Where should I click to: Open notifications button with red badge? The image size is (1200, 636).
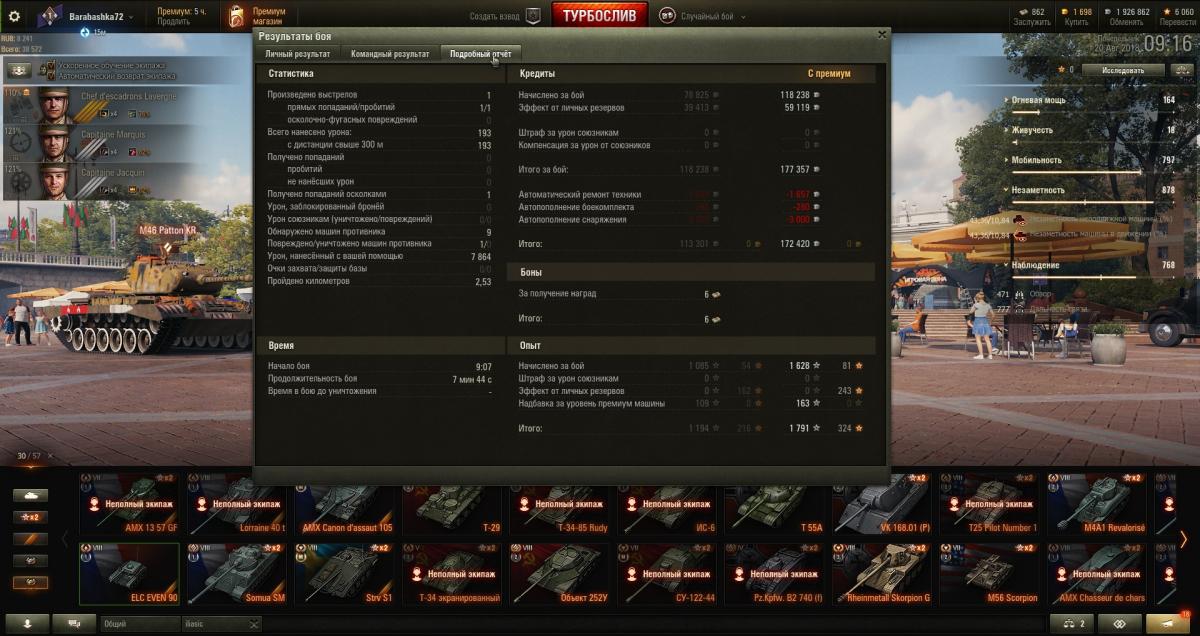click(x=1168, y=624)
